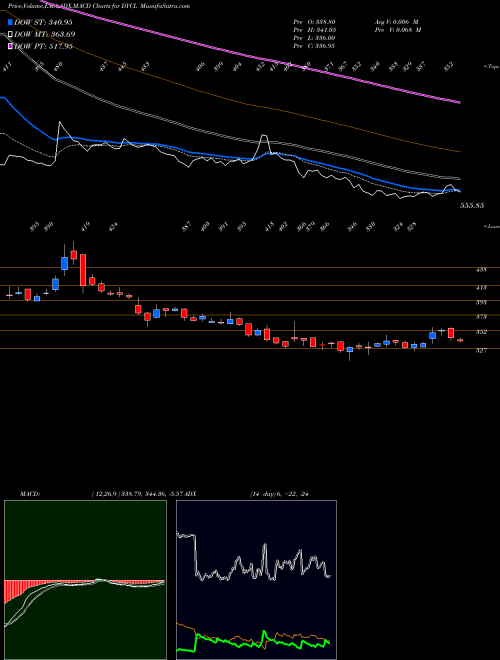Click the 'Pre O: 338.80' open value
Viewport: 500px width, 660px height.
(314, 22)
